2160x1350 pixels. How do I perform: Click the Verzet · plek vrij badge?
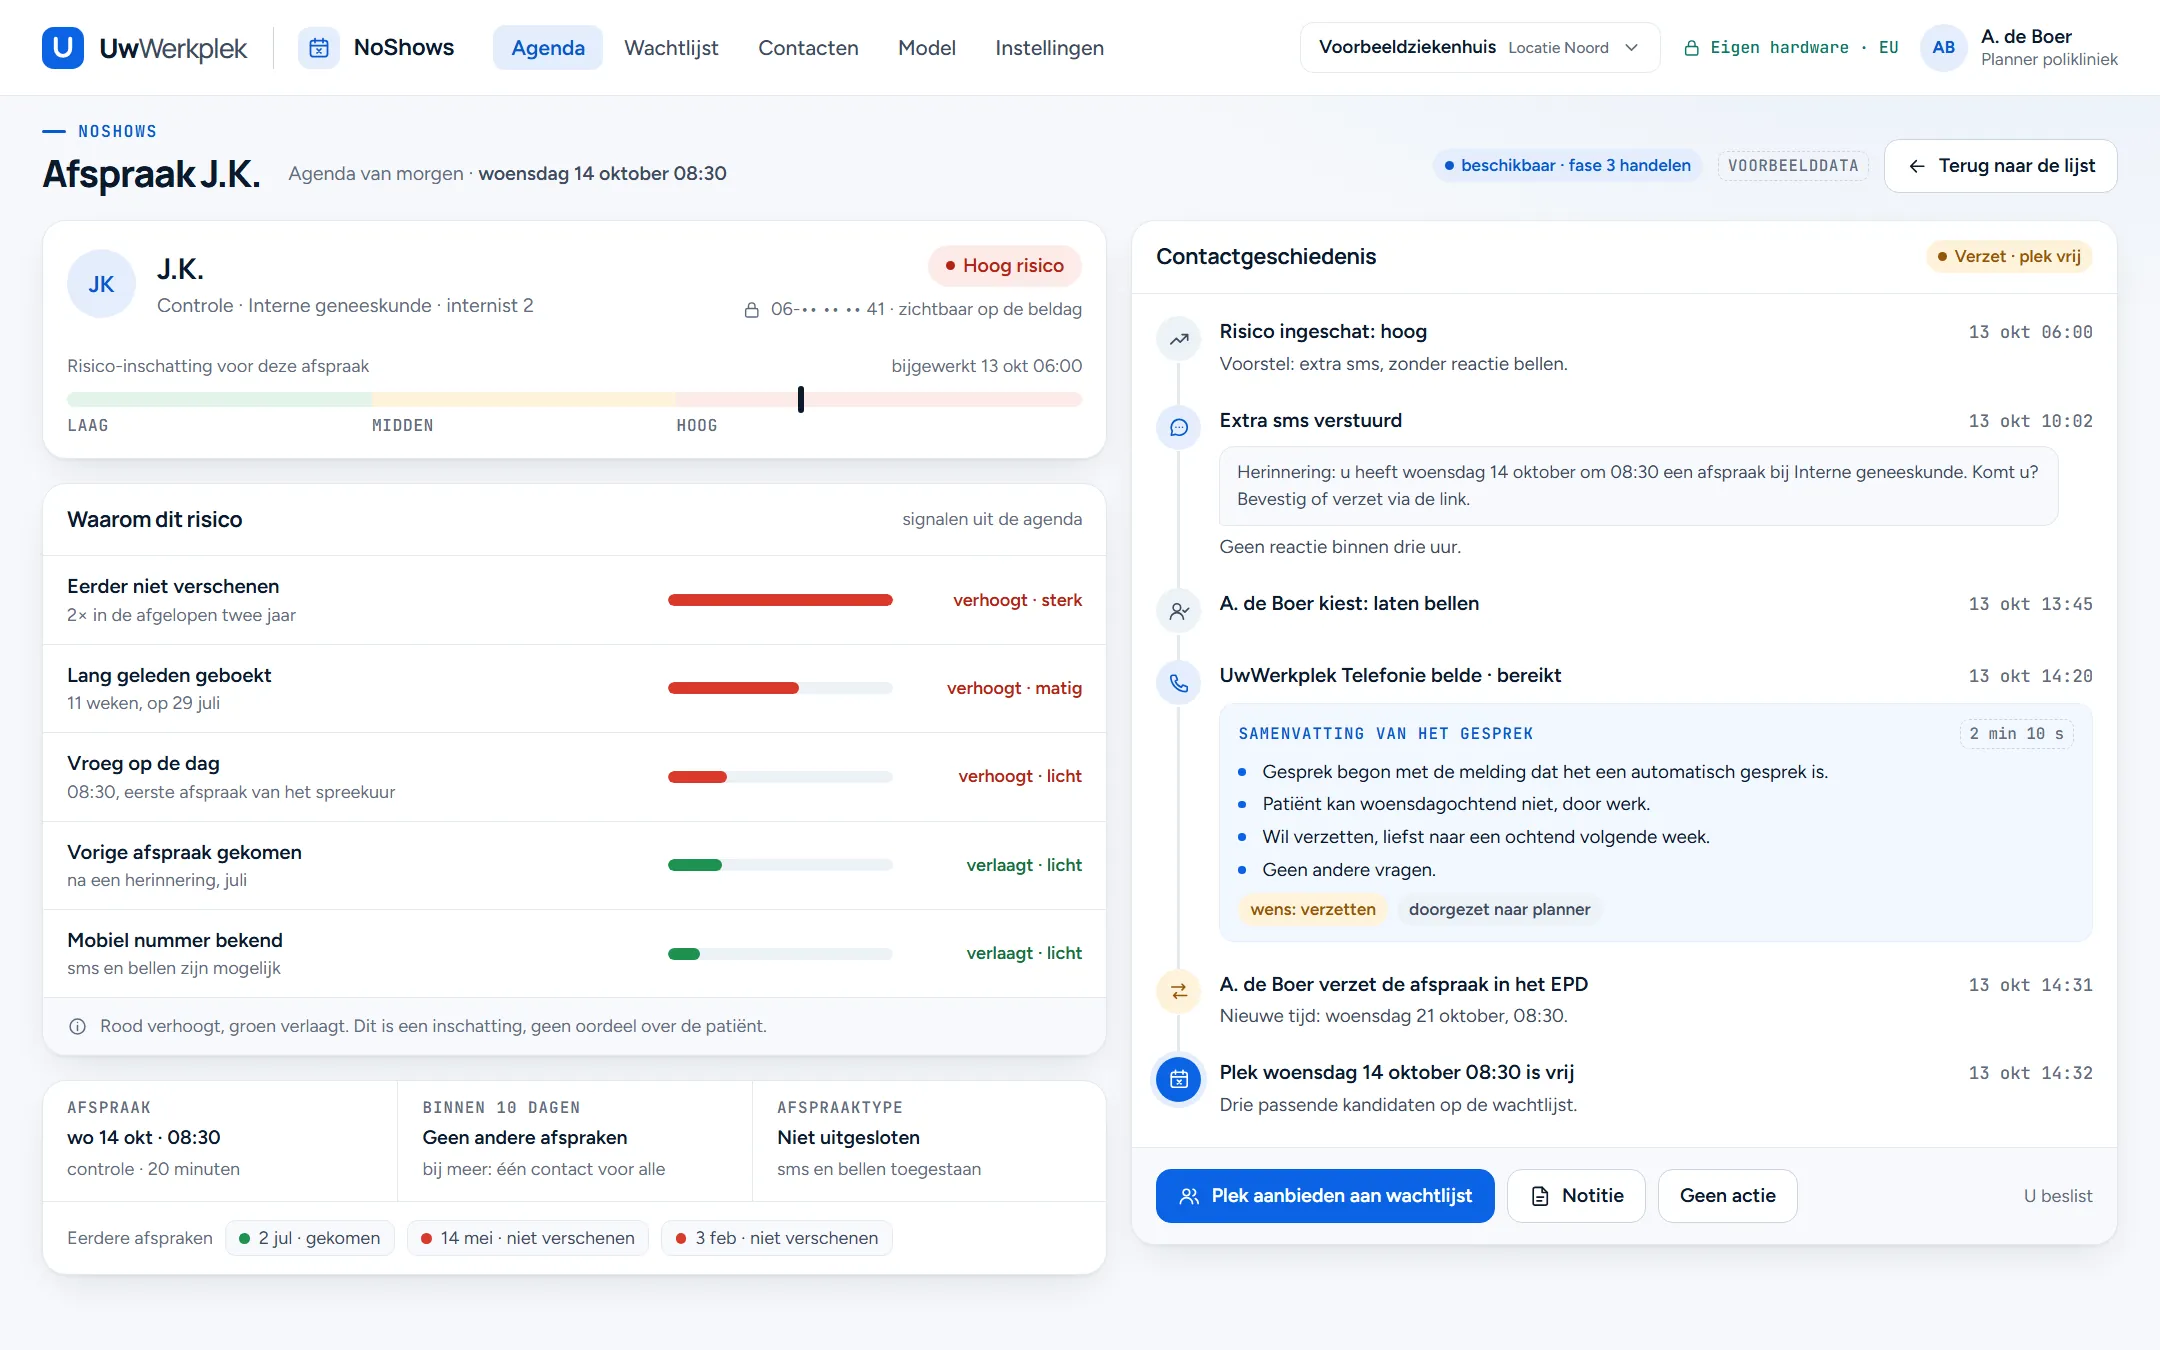(x=2008, y=256)
